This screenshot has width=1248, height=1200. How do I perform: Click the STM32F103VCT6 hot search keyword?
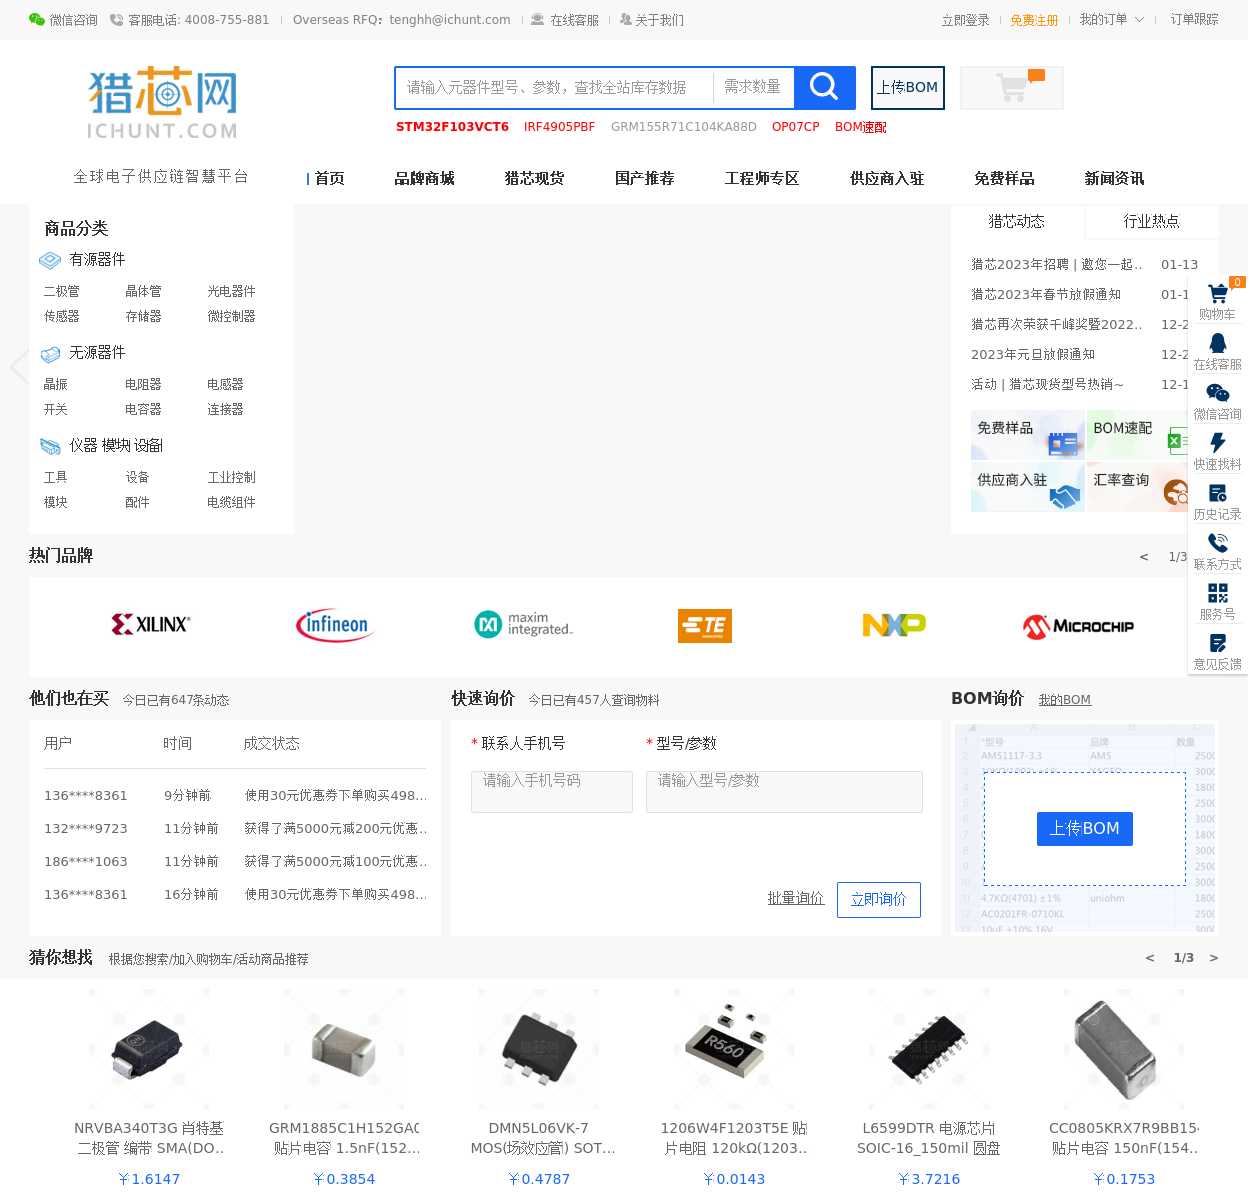(x=452, y=127)
